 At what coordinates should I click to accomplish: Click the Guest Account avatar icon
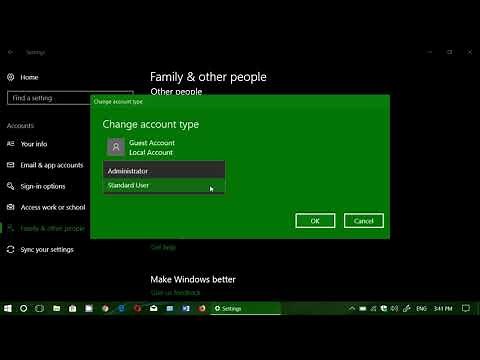[116, 147]
